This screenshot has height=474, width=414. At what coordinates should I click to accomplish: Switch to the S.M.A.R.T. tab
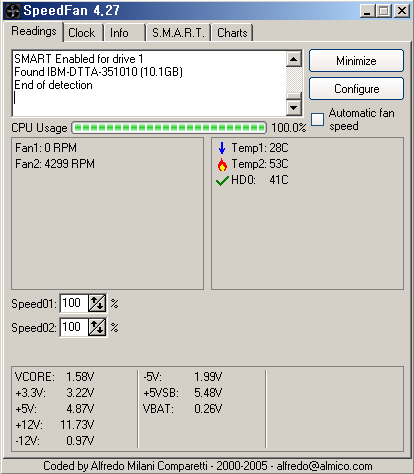tap(178, 33)
